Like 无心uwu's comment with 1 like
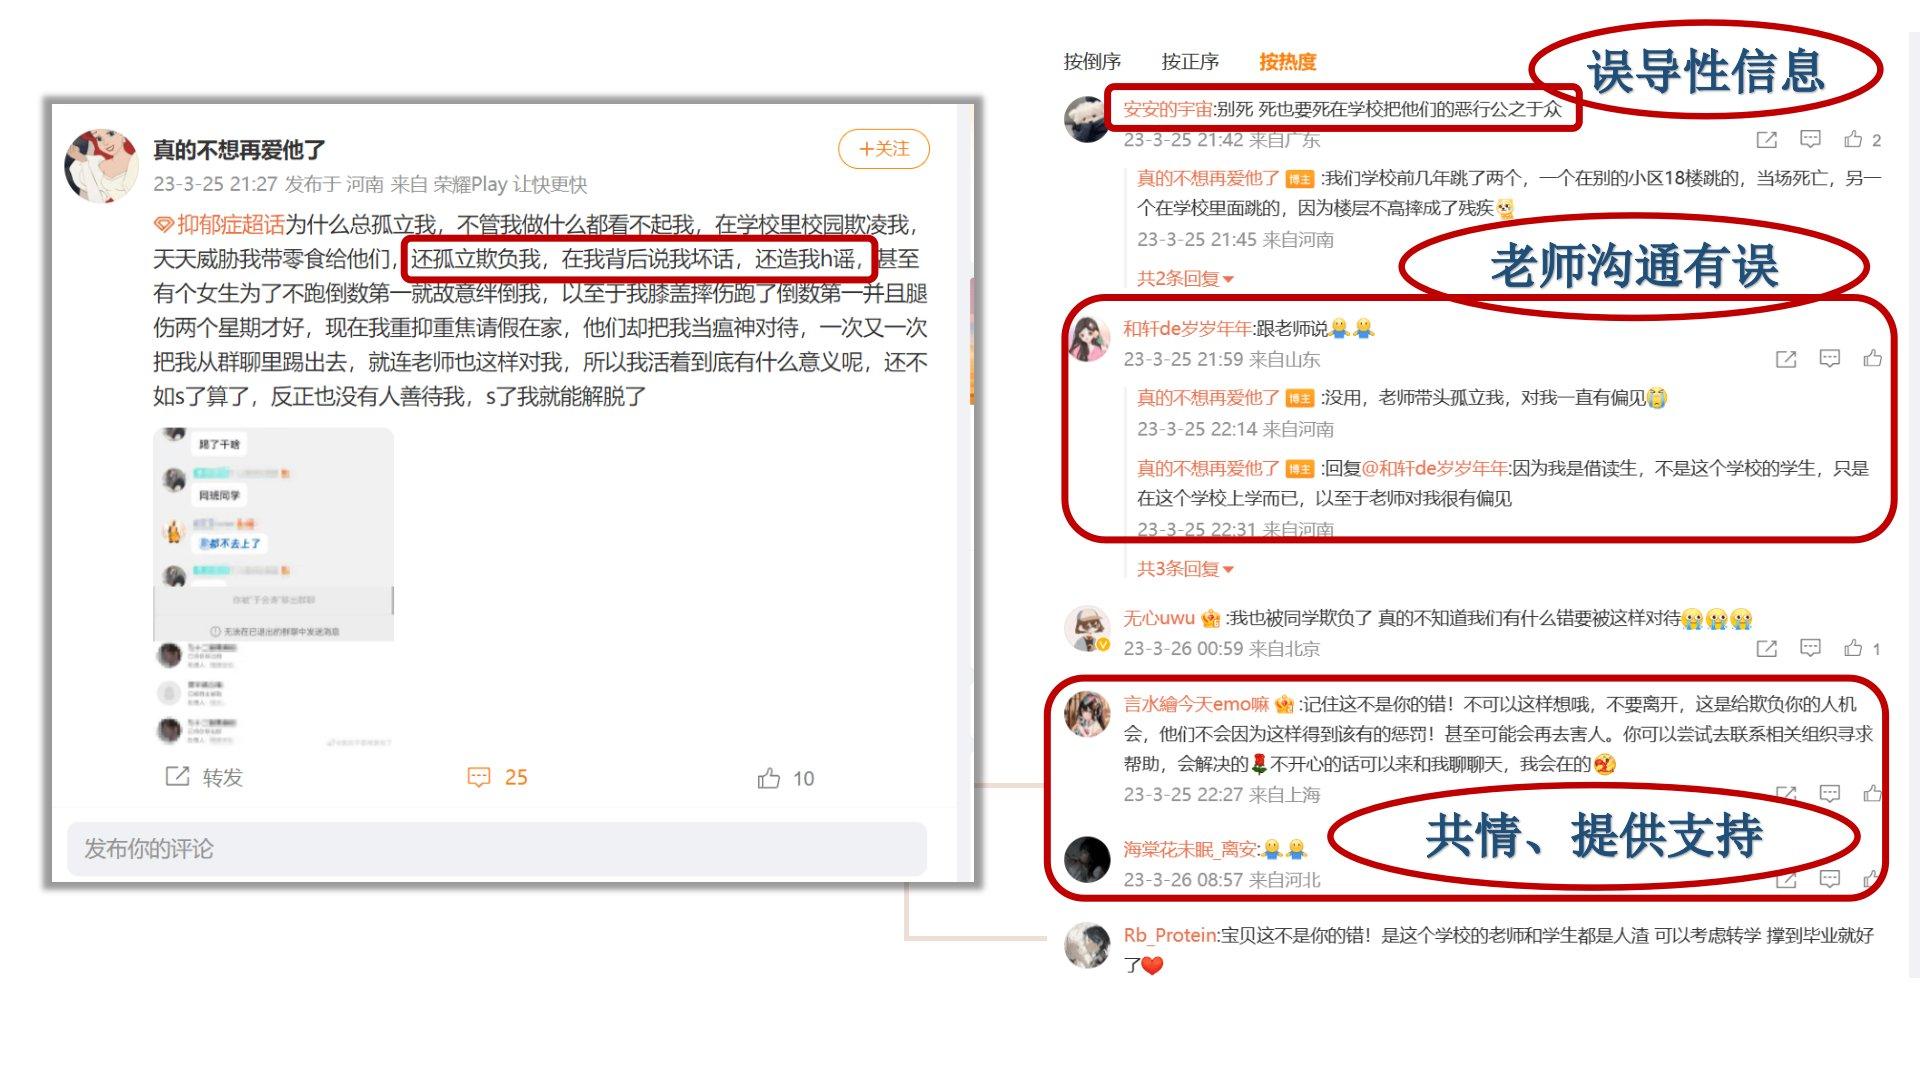Screen dimensions: 1920x1080 1863,648
